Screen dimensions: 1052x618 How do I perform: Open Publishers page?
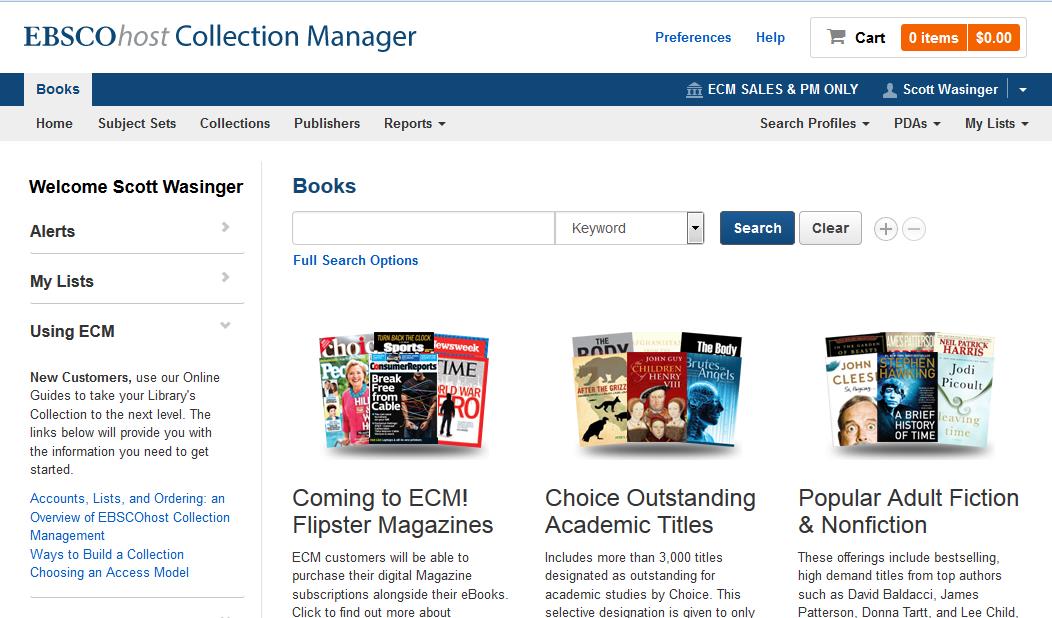(327, 123)
